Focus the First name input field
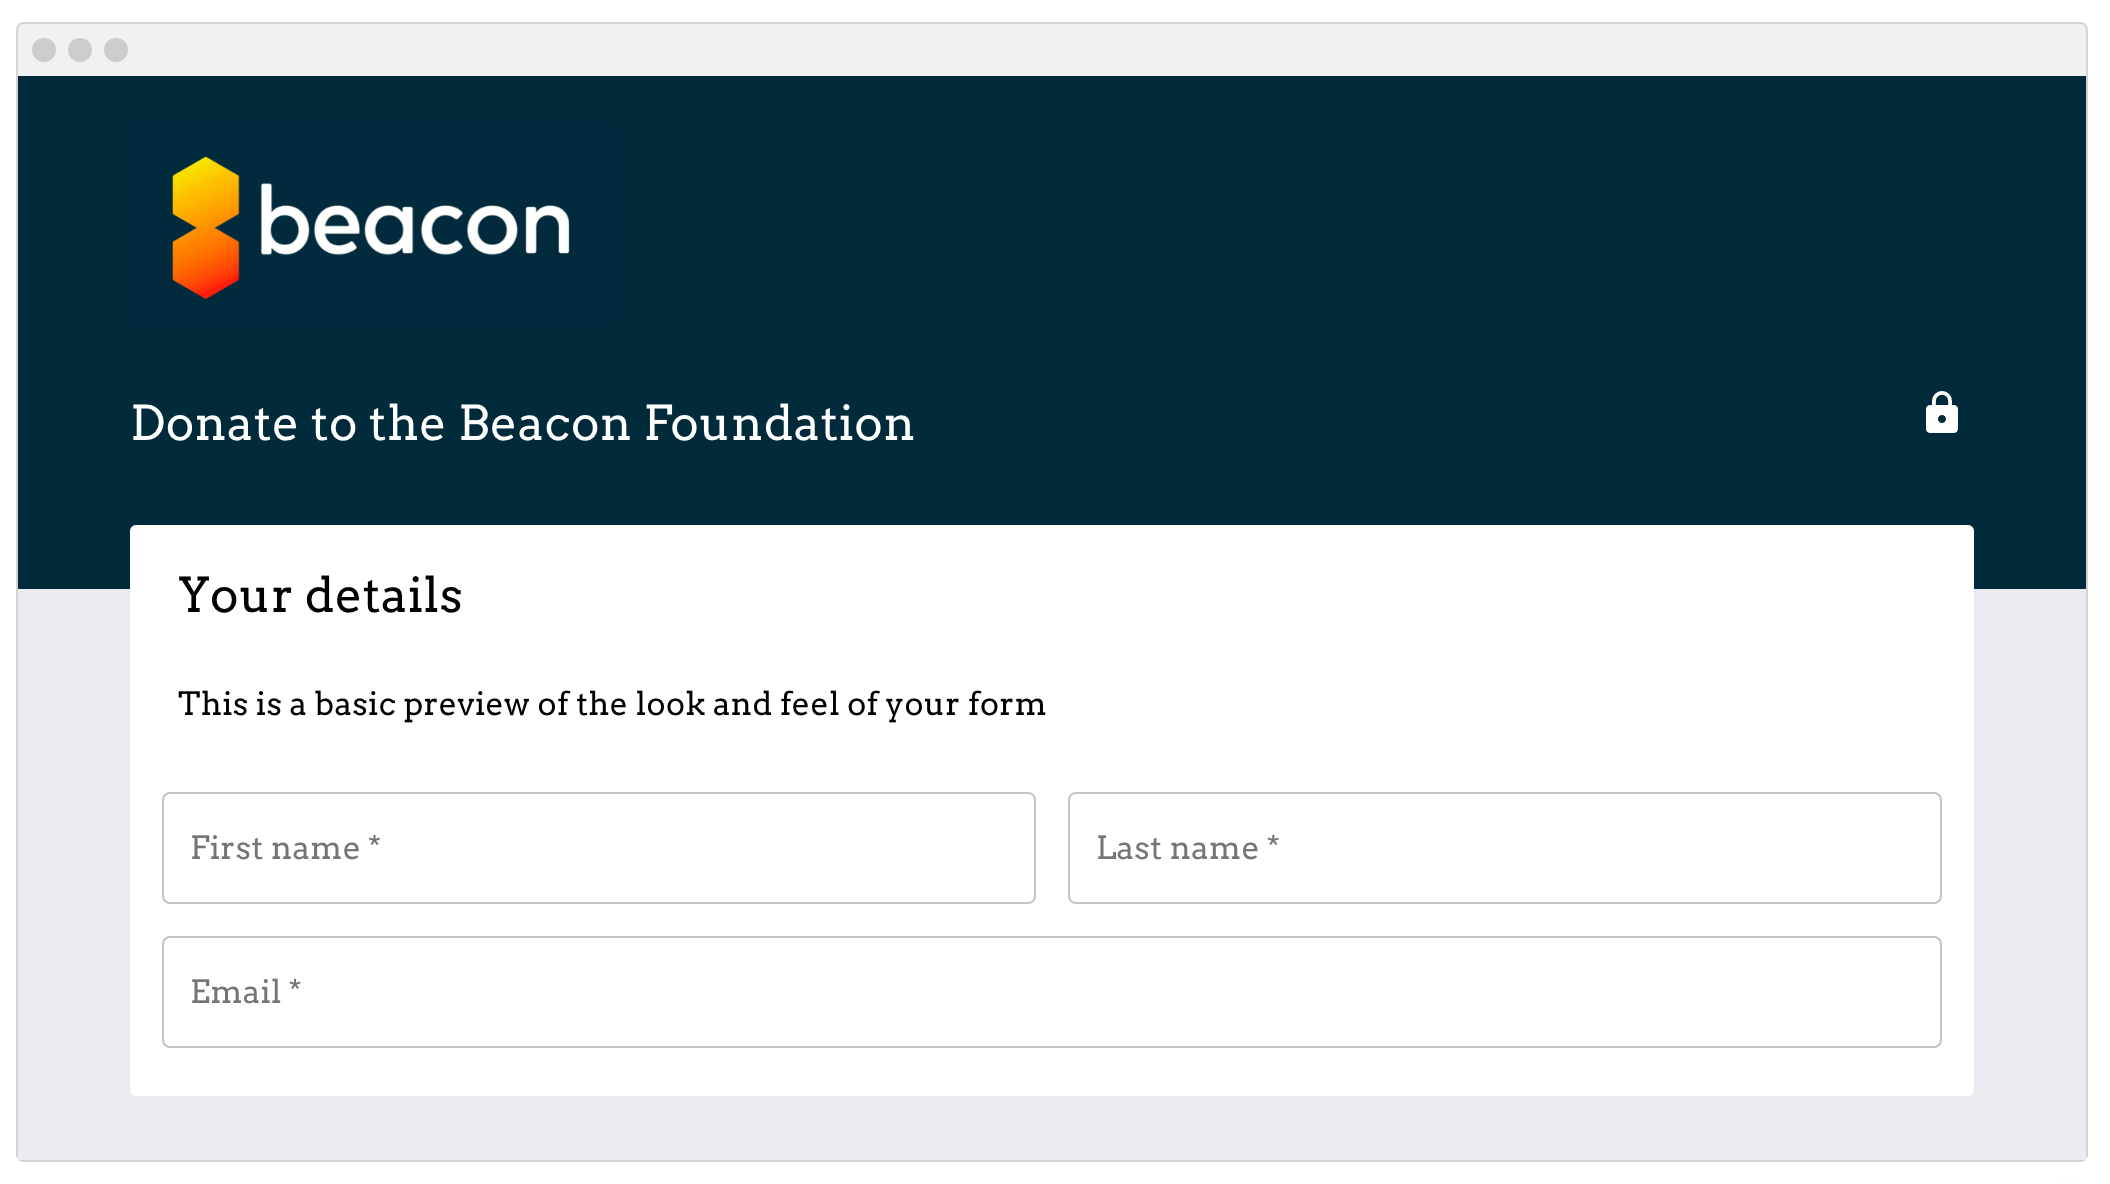 coord(598,848)
